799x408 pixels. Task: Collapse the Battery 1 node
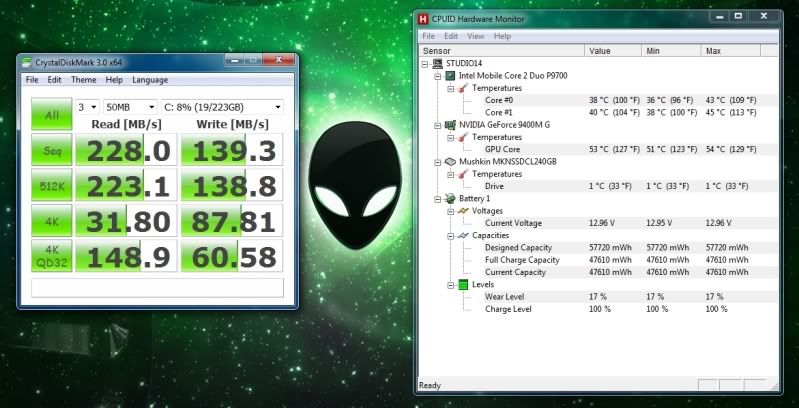click(x=438, y=199)
